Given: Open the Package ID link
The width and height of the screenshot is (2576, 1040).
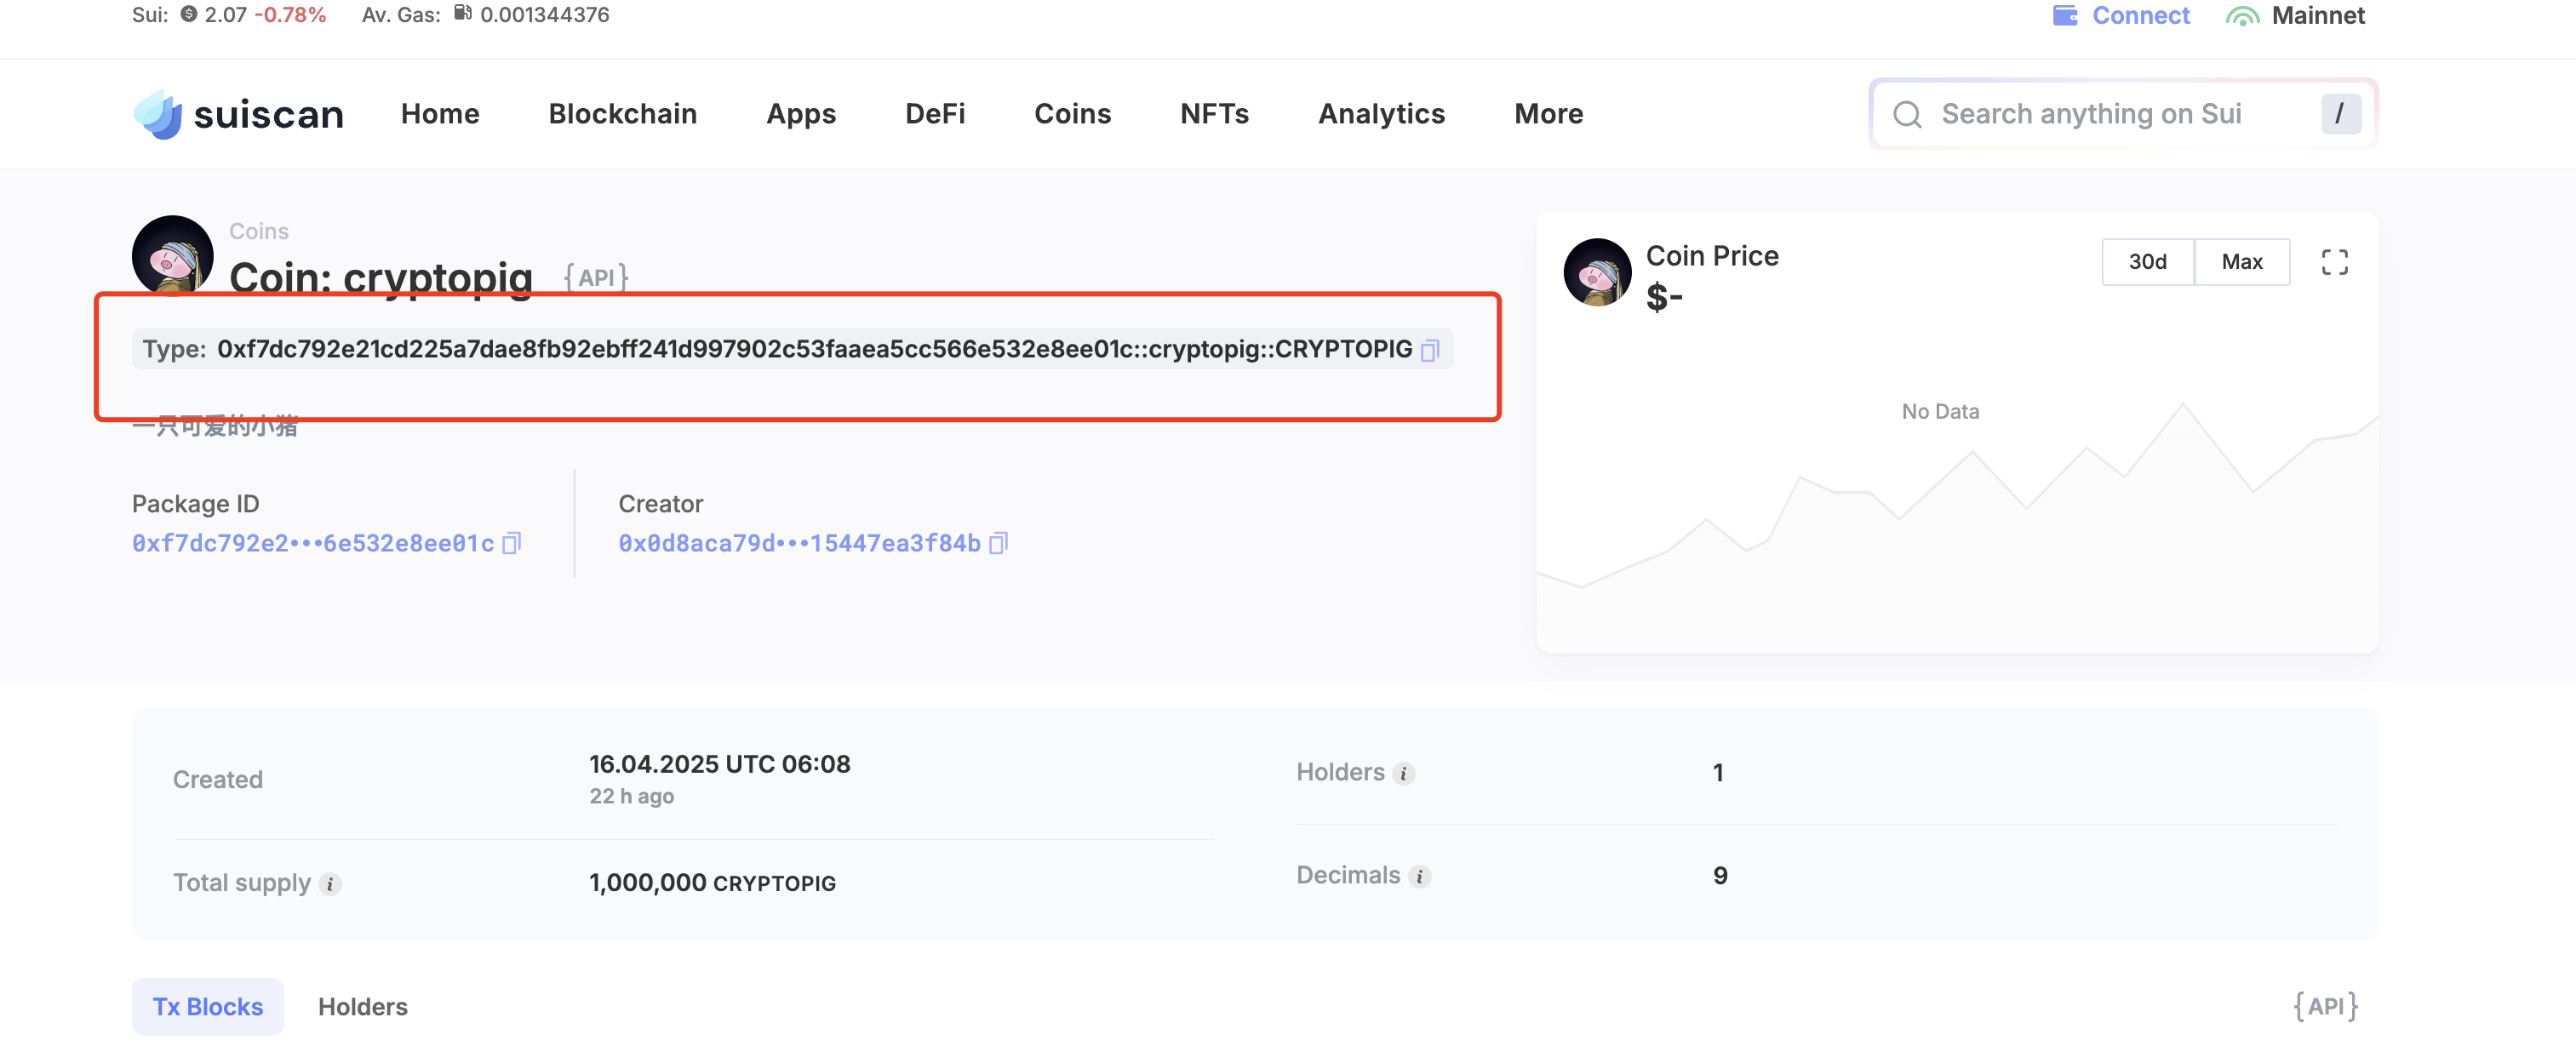Looking at the screenshot, I should (313, 543).
